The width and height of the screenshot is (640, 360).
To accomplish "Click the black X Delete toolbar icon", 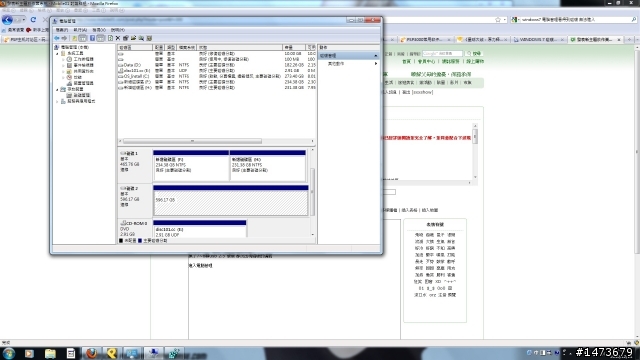I will pos(118,38).
